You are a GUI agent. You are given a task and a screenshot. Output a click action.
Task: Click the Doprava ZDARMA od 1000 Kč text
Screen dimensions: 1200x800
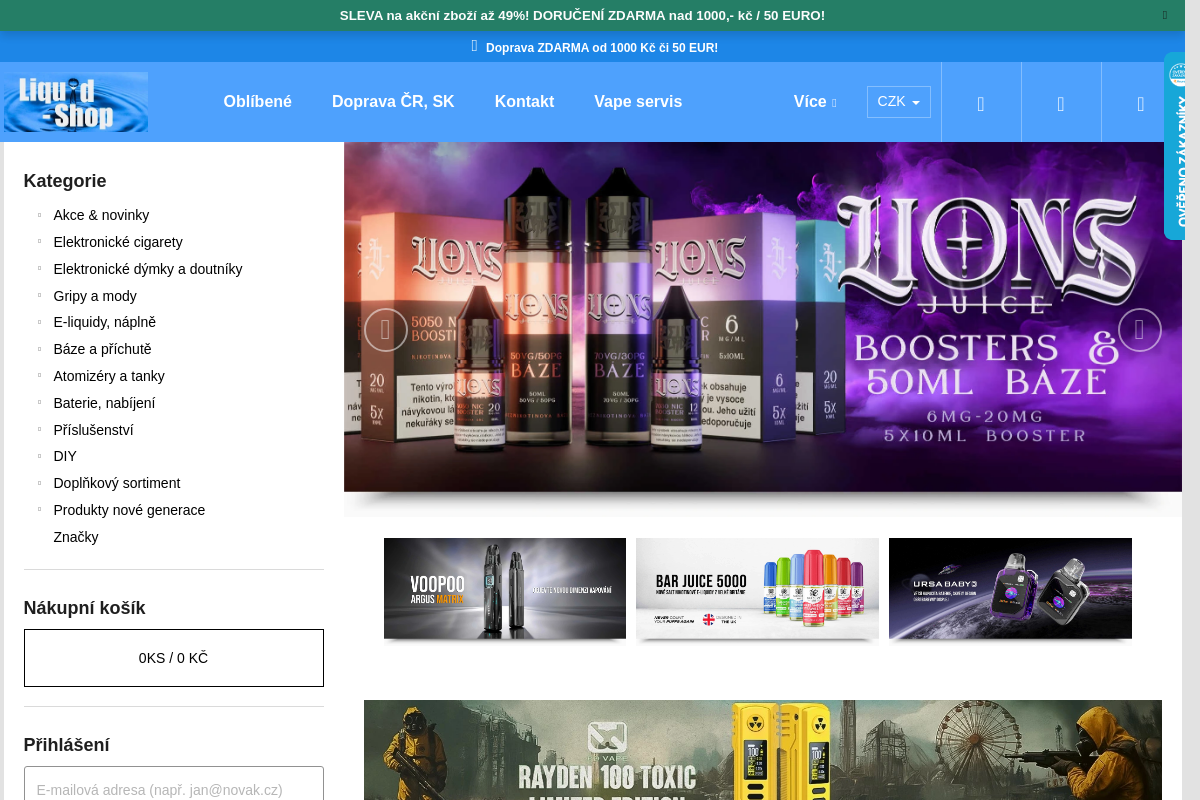point(602,47)
